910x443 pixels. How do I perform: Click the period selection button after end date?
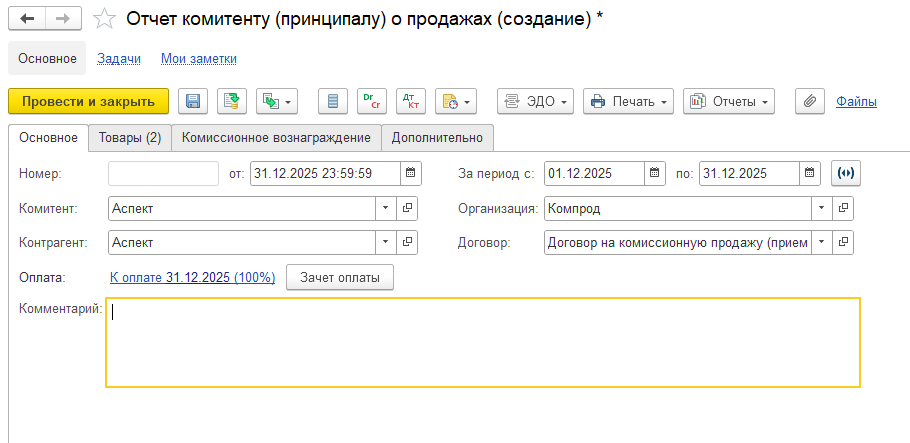[845, 173]
